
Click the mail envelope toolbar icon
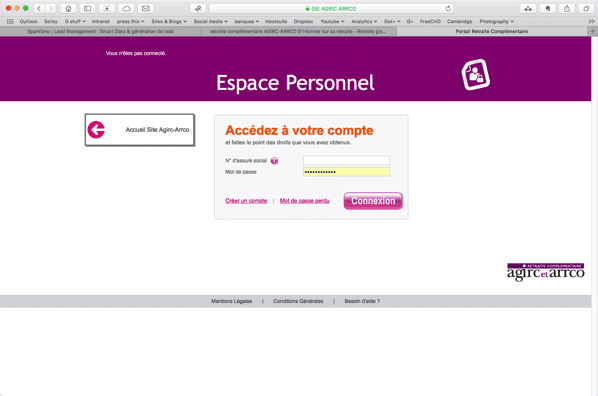click(146, 8)
